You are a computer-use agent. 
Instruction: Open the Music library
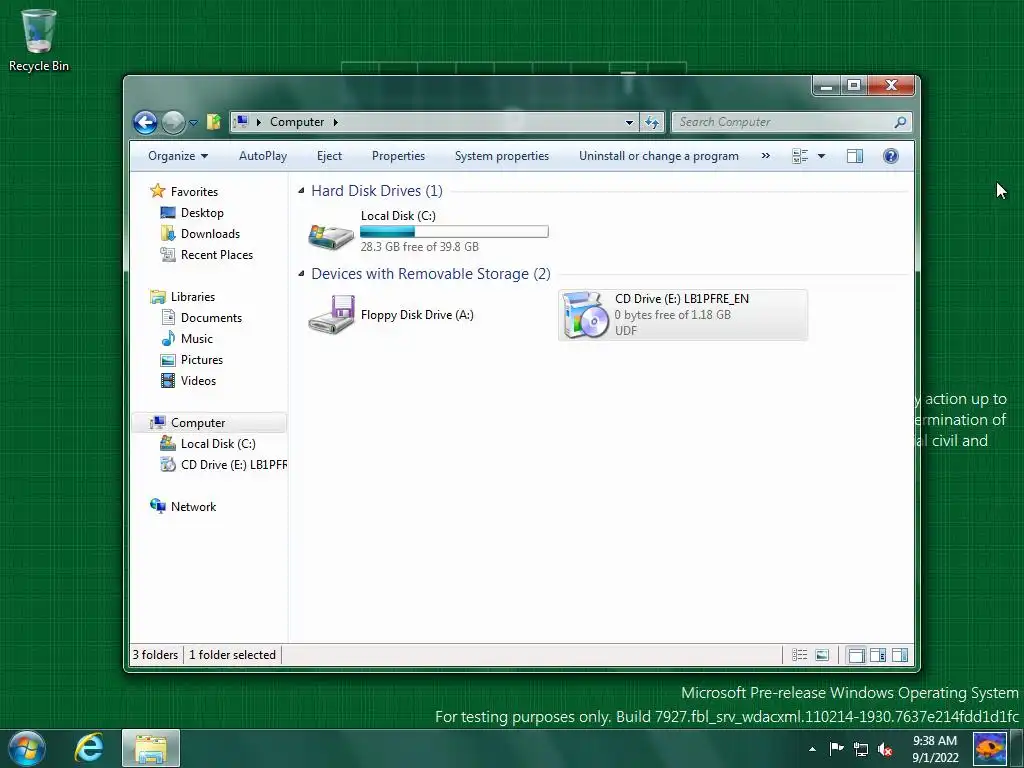point(197,338)
